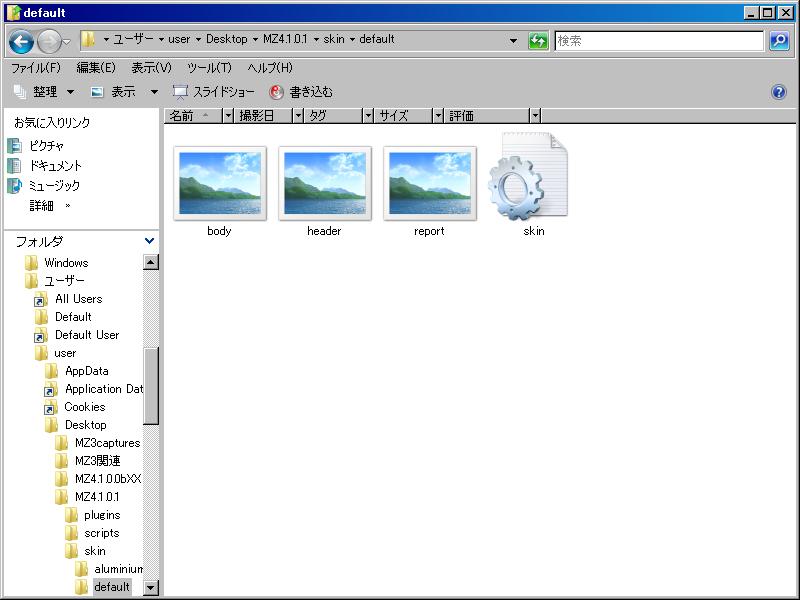Open the 整理 organize dropdown
The height and width of the screenshot is (600, 800).
tap(44, 92)
